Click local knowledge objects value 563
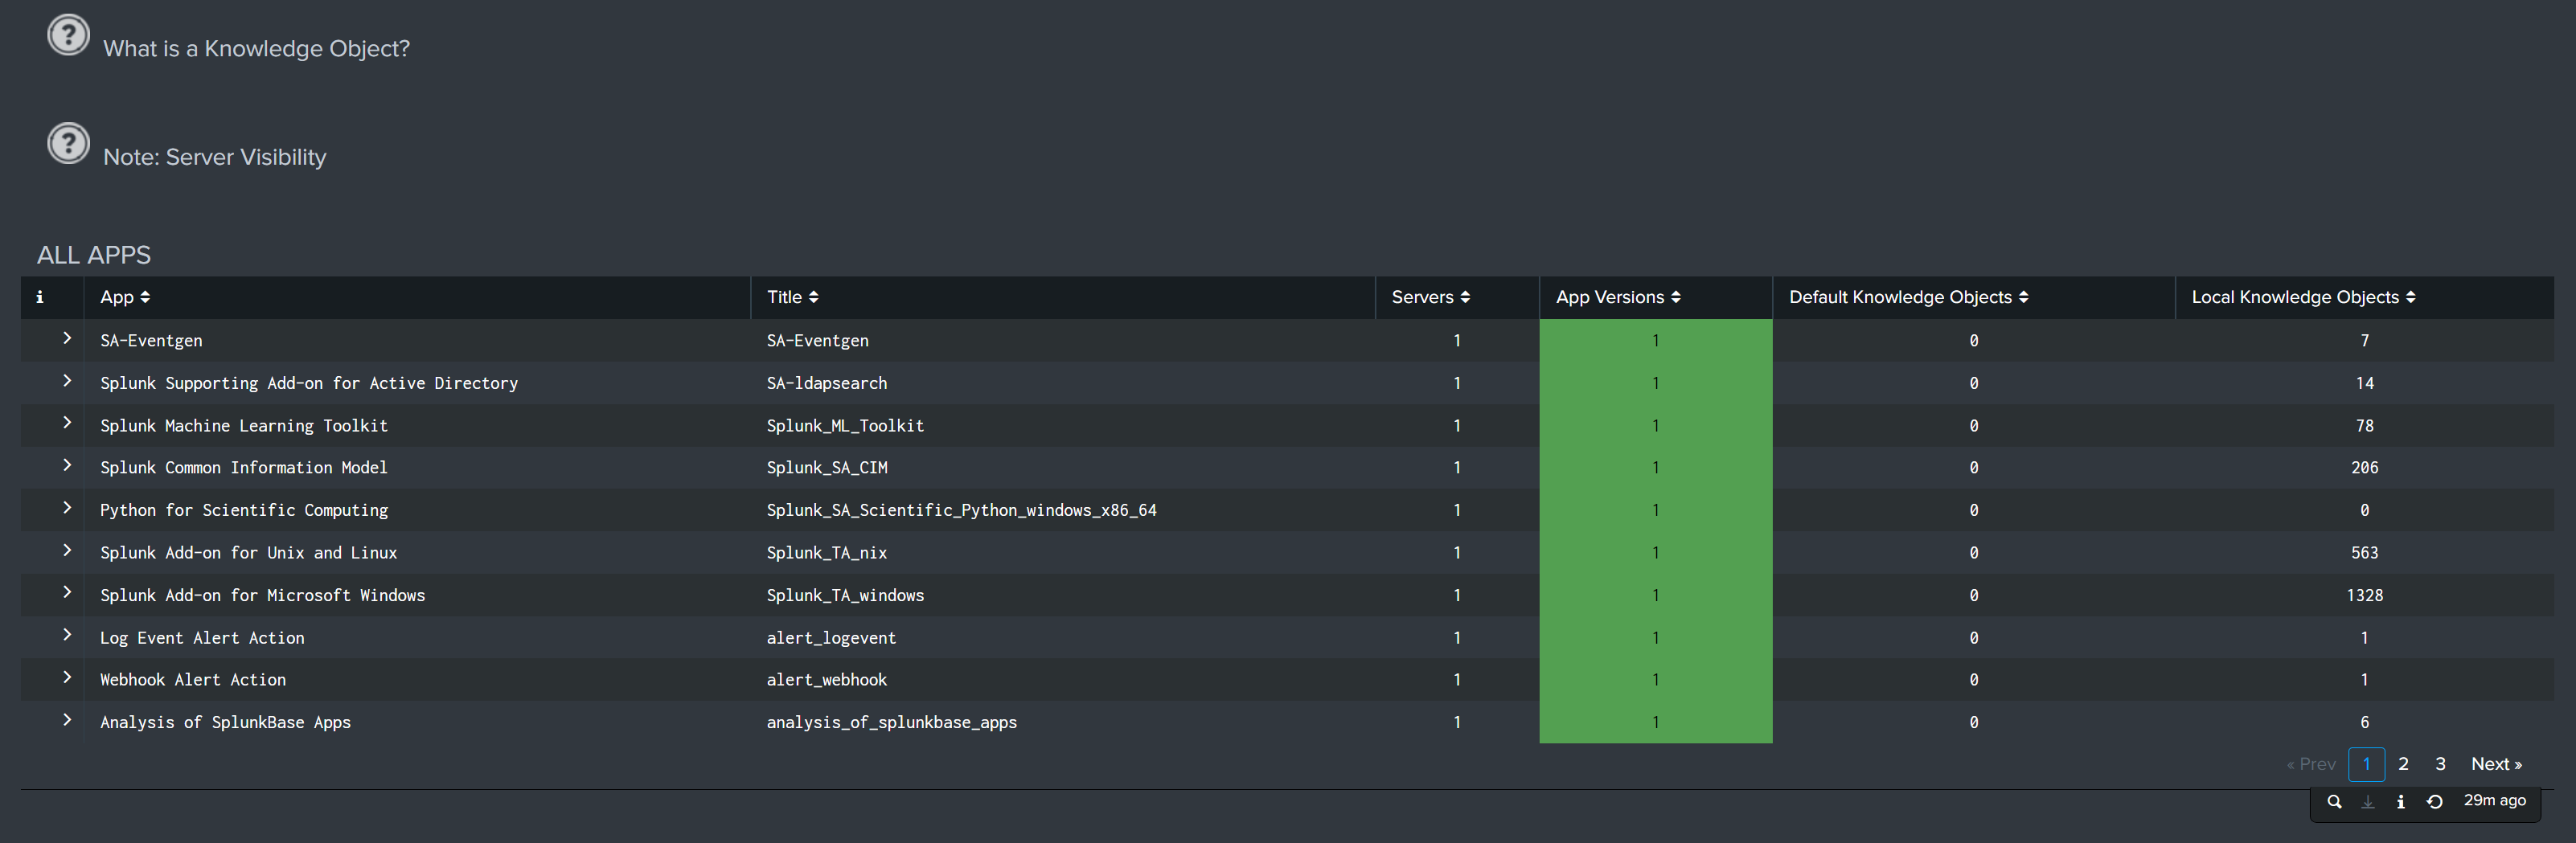The height and width of the screenshot is (843, 2576). [2364, 552]
